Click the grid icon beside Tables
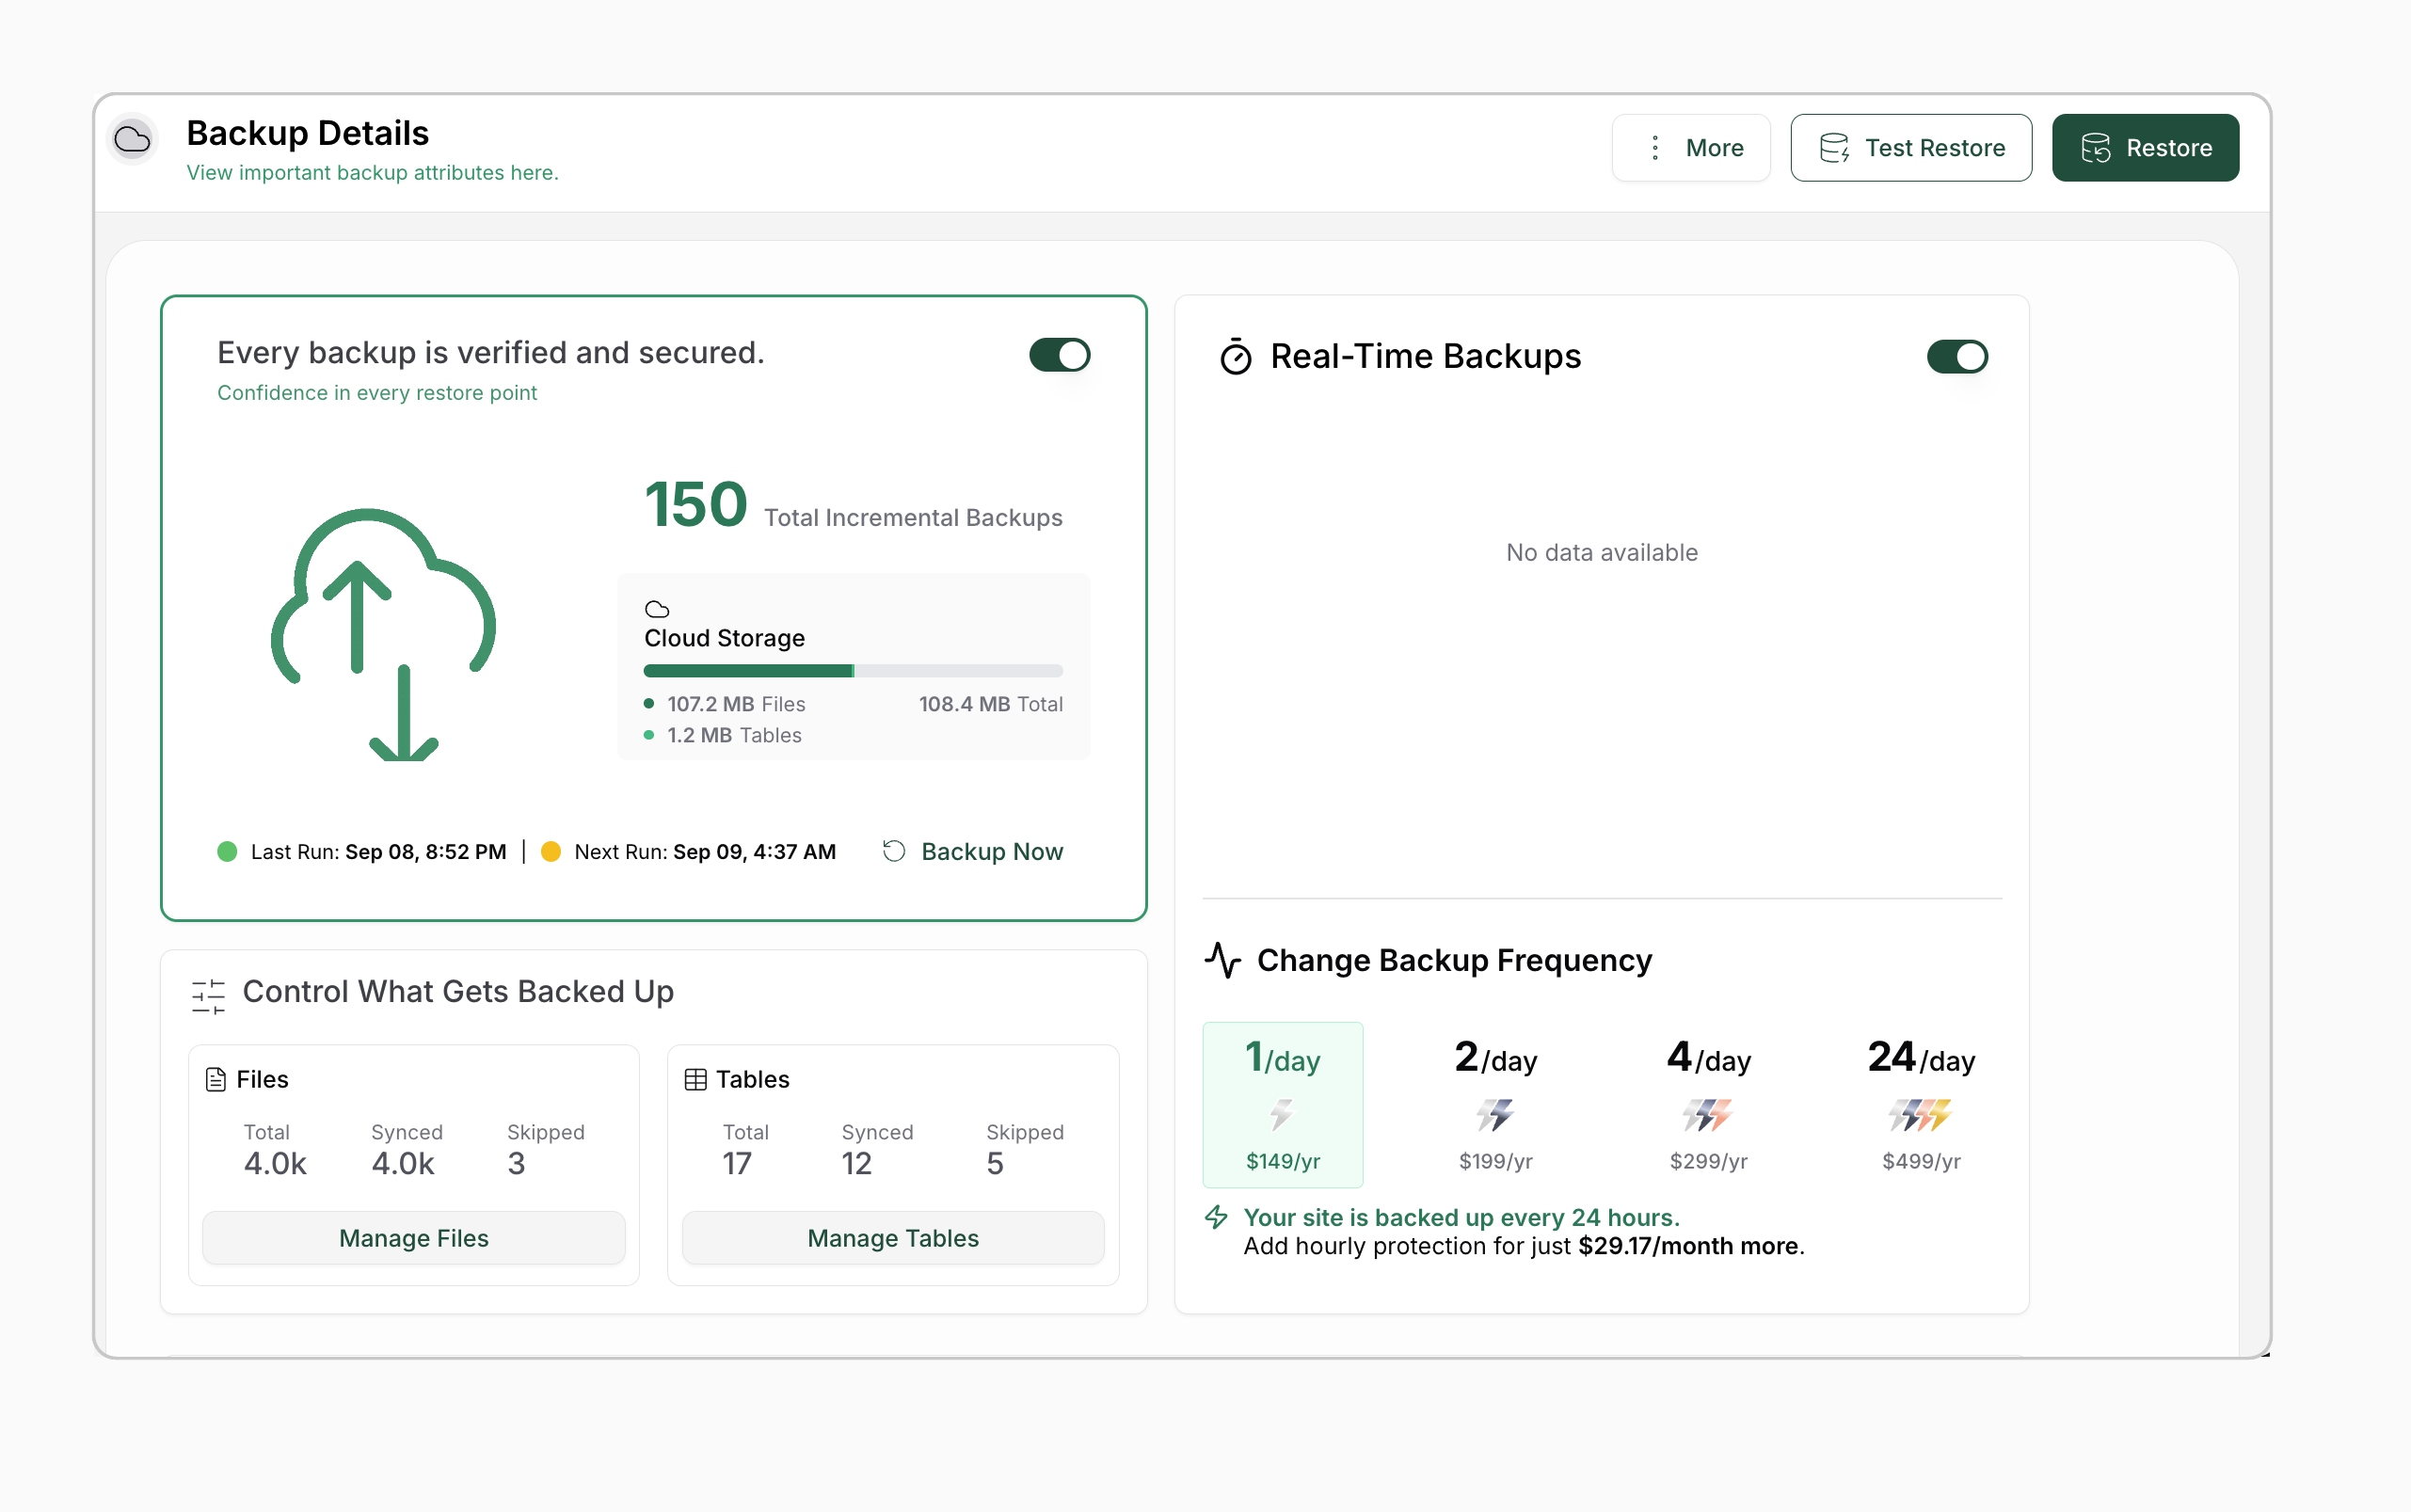This screenshot has width=2411, height=1512. point(695,1080)
